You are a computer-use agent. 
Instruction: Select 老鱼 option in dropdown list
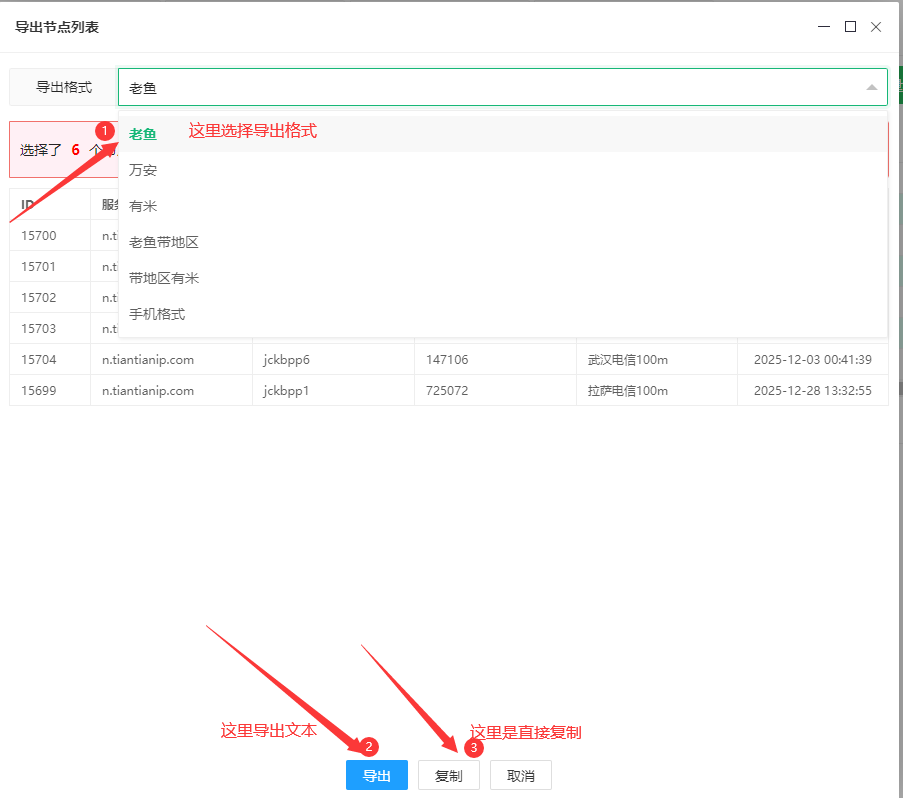(x=143, y=134)
